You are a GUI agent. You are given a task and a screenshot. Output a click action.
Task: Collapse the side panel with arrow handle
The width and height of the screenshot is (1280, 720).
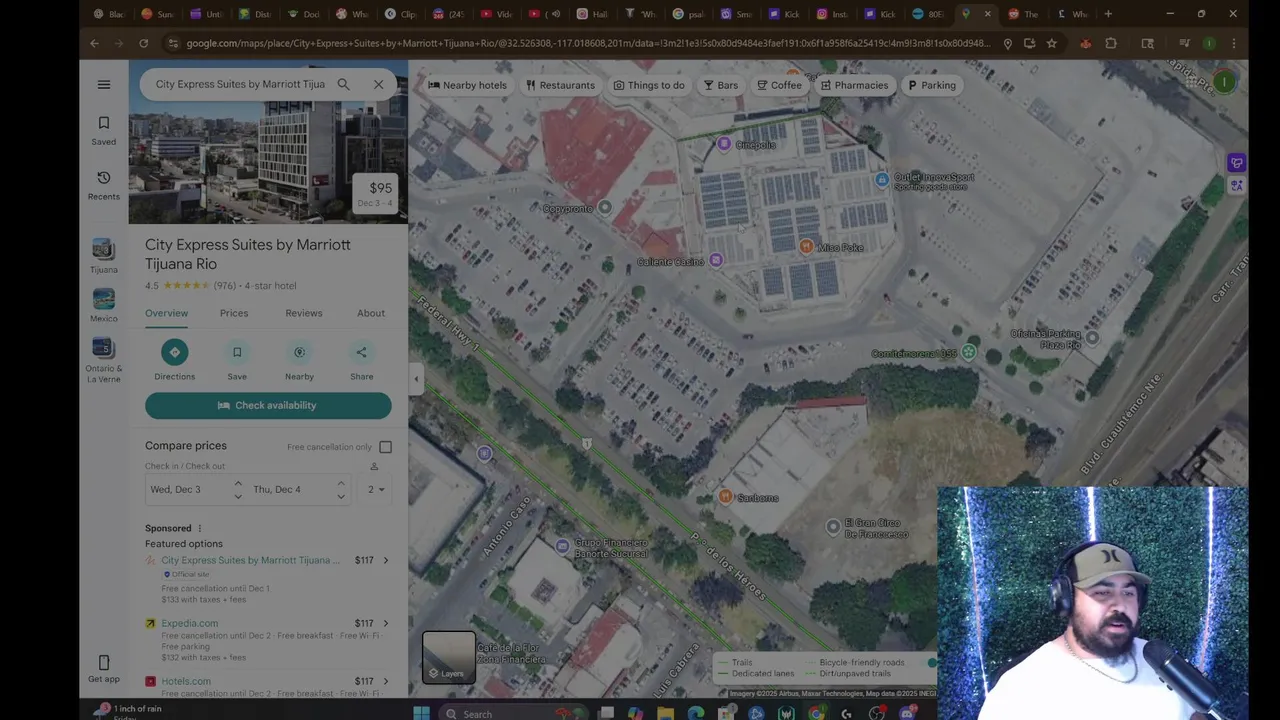(x=416, y=379)
